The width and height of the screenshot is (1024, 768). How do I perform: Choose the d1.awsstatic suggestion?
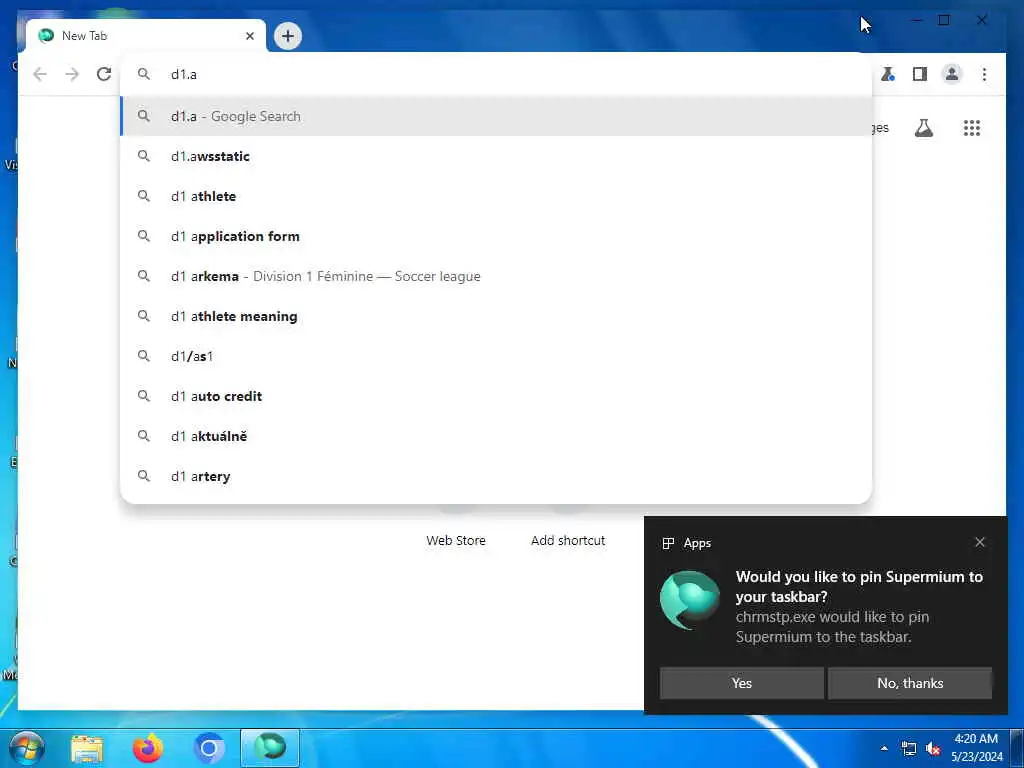pos(496,156)
